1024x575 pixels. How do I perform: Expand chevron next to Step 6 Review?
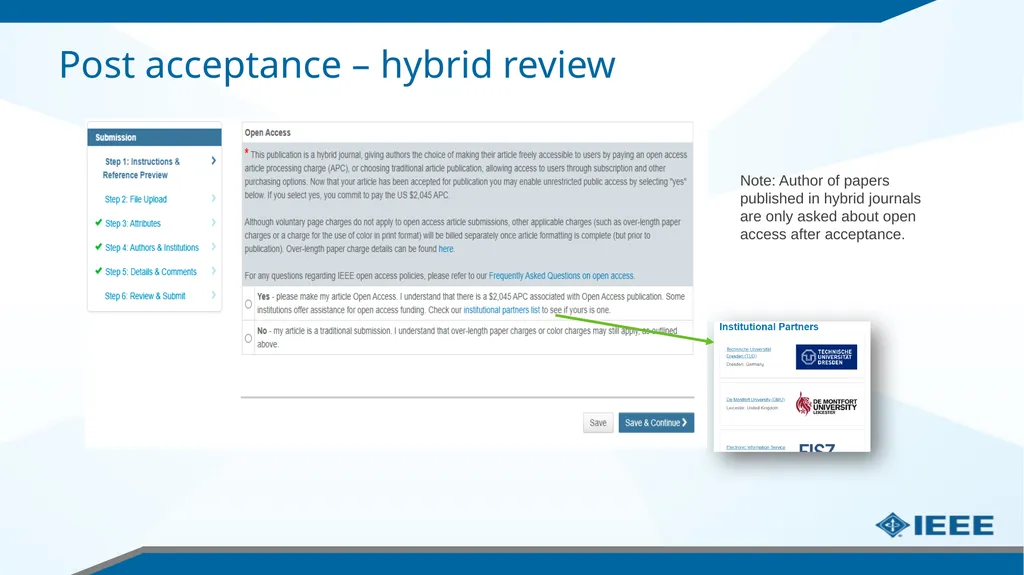coord(214,295)
